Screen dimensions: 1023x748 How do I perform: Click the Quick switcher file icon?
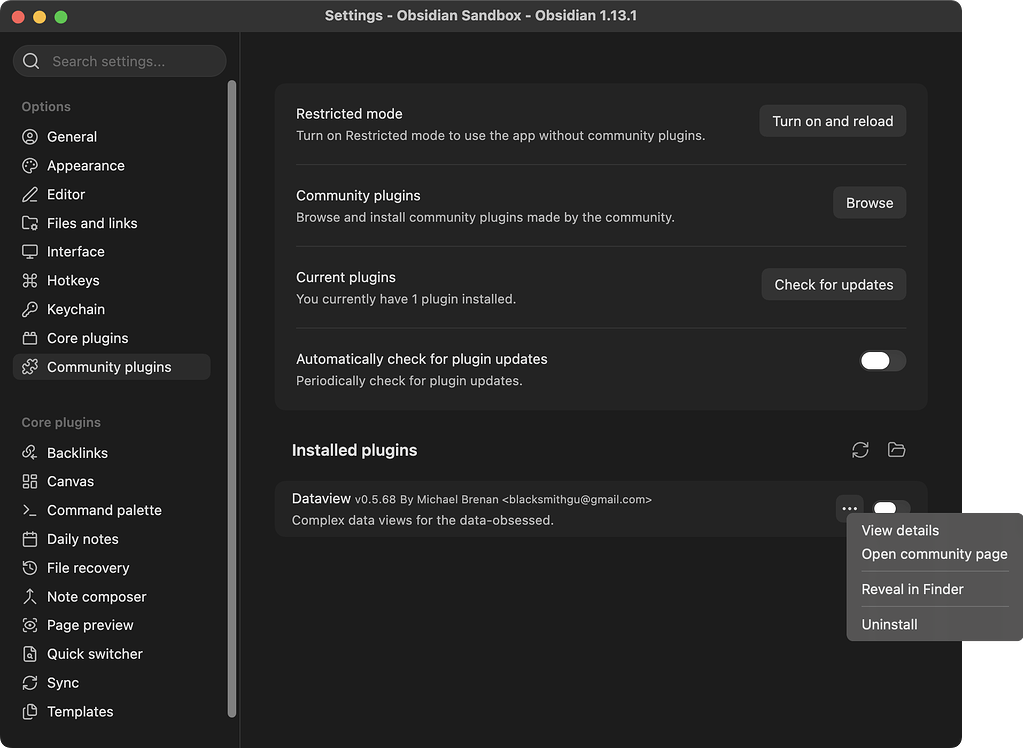point(30,654)
